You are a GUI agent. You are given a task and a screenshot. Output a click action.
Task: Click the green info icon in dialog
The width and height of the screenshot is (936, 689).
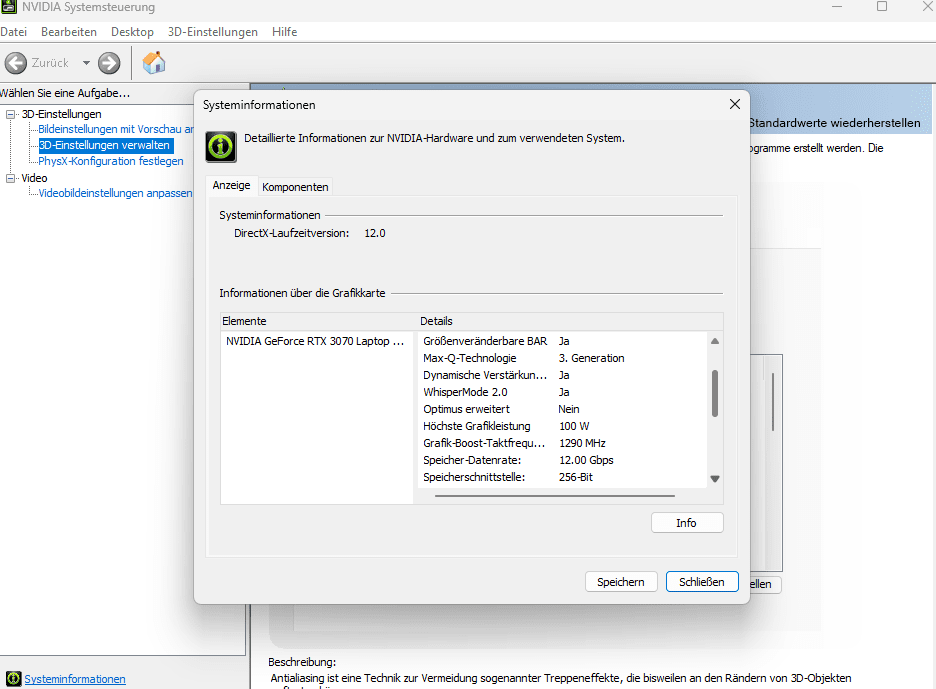coord(221,146)
